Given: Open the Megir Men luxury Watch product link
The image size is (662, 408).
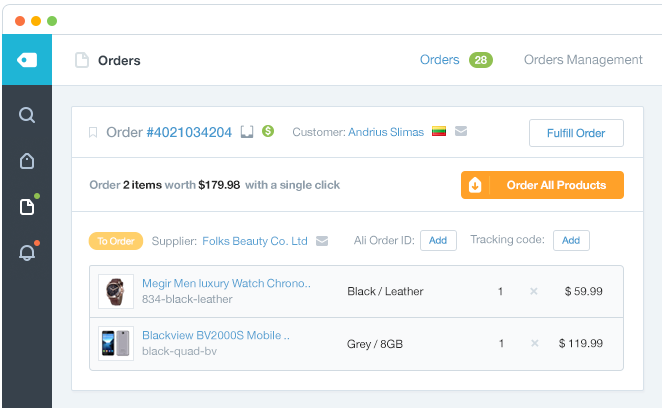Looking at the screenshot, I should (x=226, y=283).
